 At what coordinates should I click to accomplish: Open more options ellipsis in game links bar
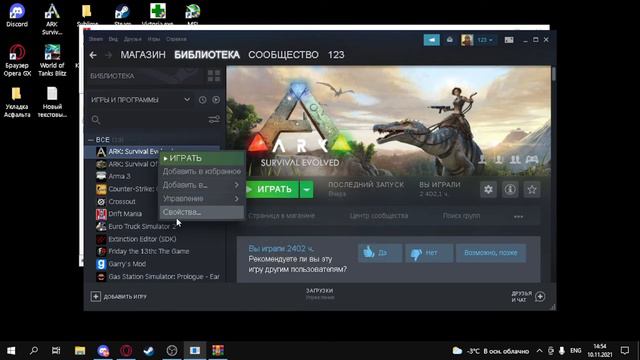pos(518,216)
